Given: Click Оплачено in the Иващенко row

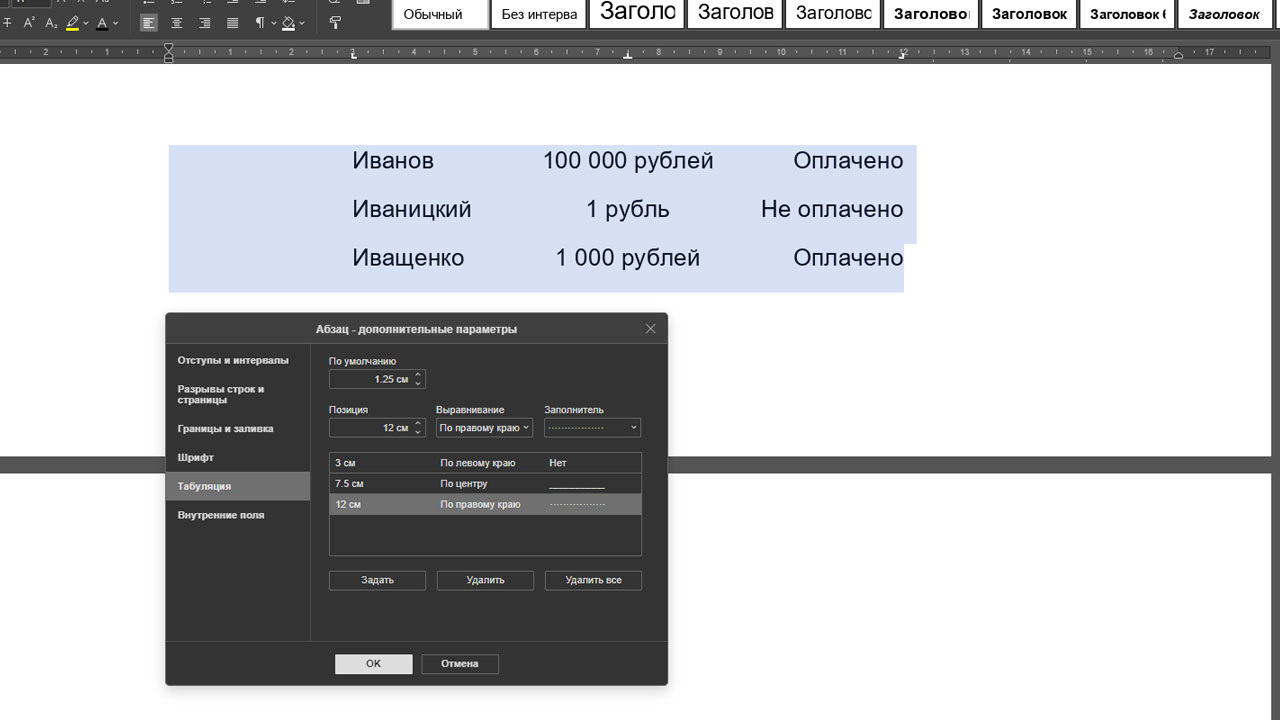Looking at the screenshot, I should tap(848, 258).
